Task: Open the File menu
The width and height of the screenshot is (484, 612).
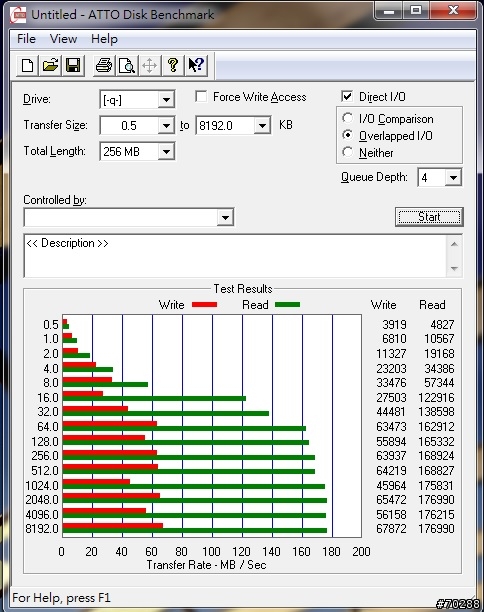Action: (26, 39)
